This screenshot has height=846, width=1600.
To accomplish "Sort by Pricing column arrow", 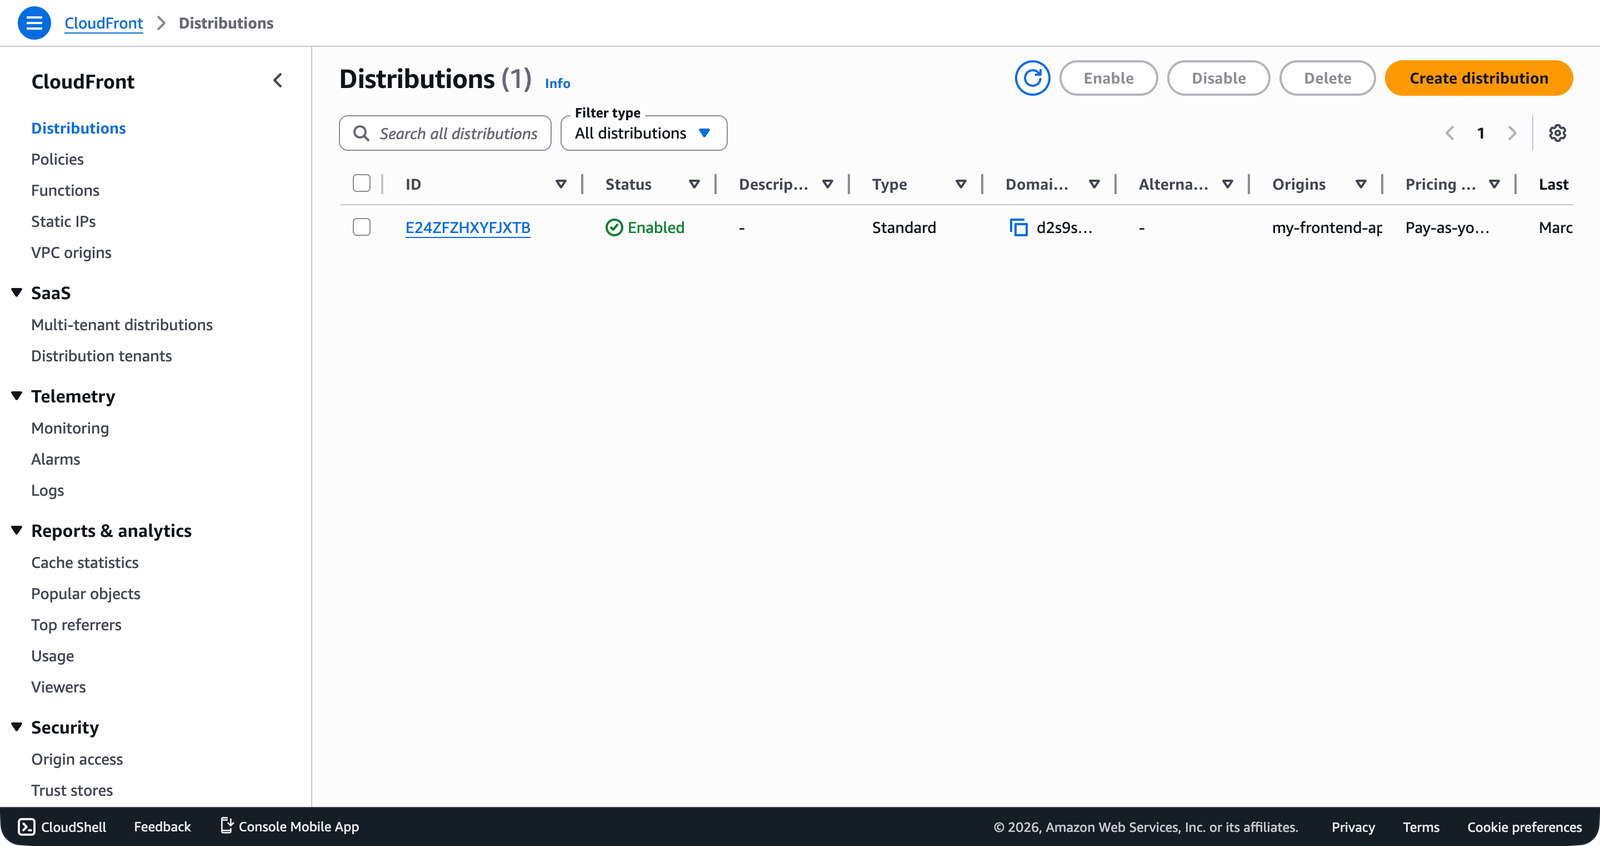I will (1494, 184).
